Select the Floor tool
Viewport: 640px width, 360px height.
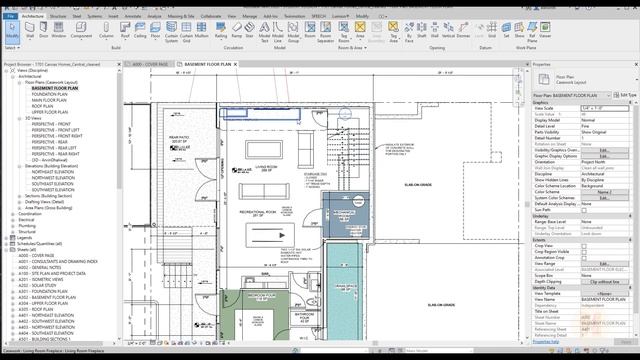[155, 31]
